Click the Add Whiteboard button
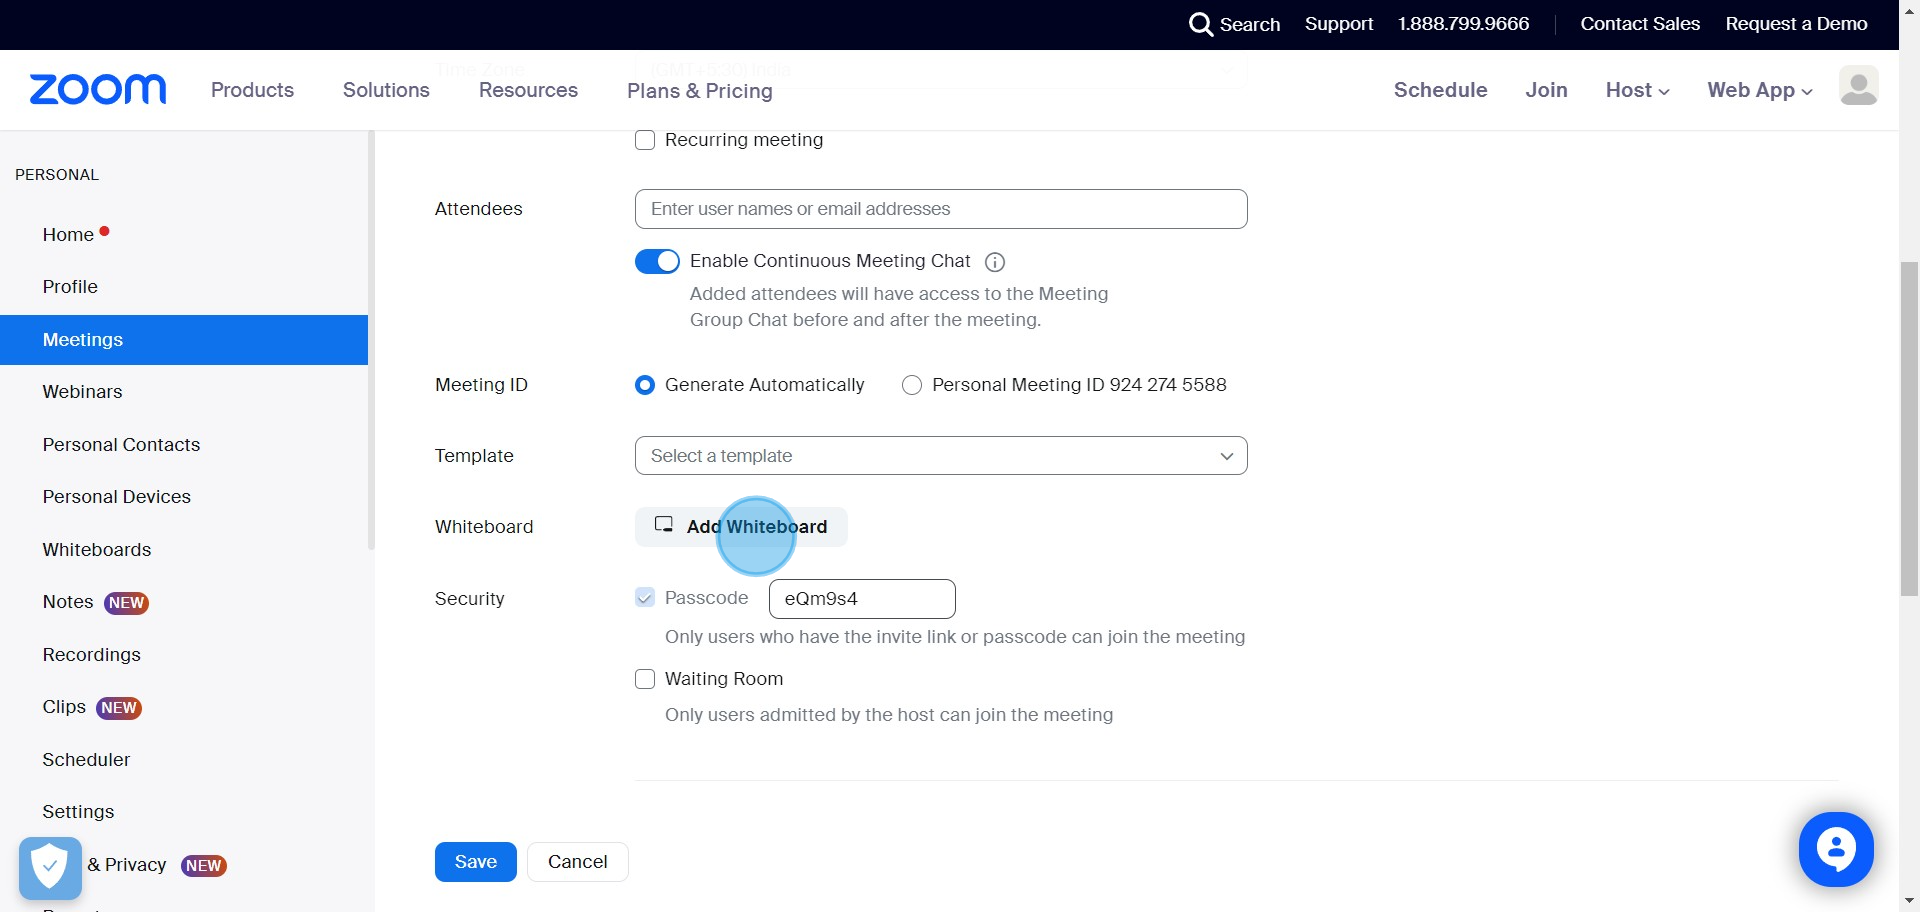Screen dimensions: 1920x912 point(741,527)
